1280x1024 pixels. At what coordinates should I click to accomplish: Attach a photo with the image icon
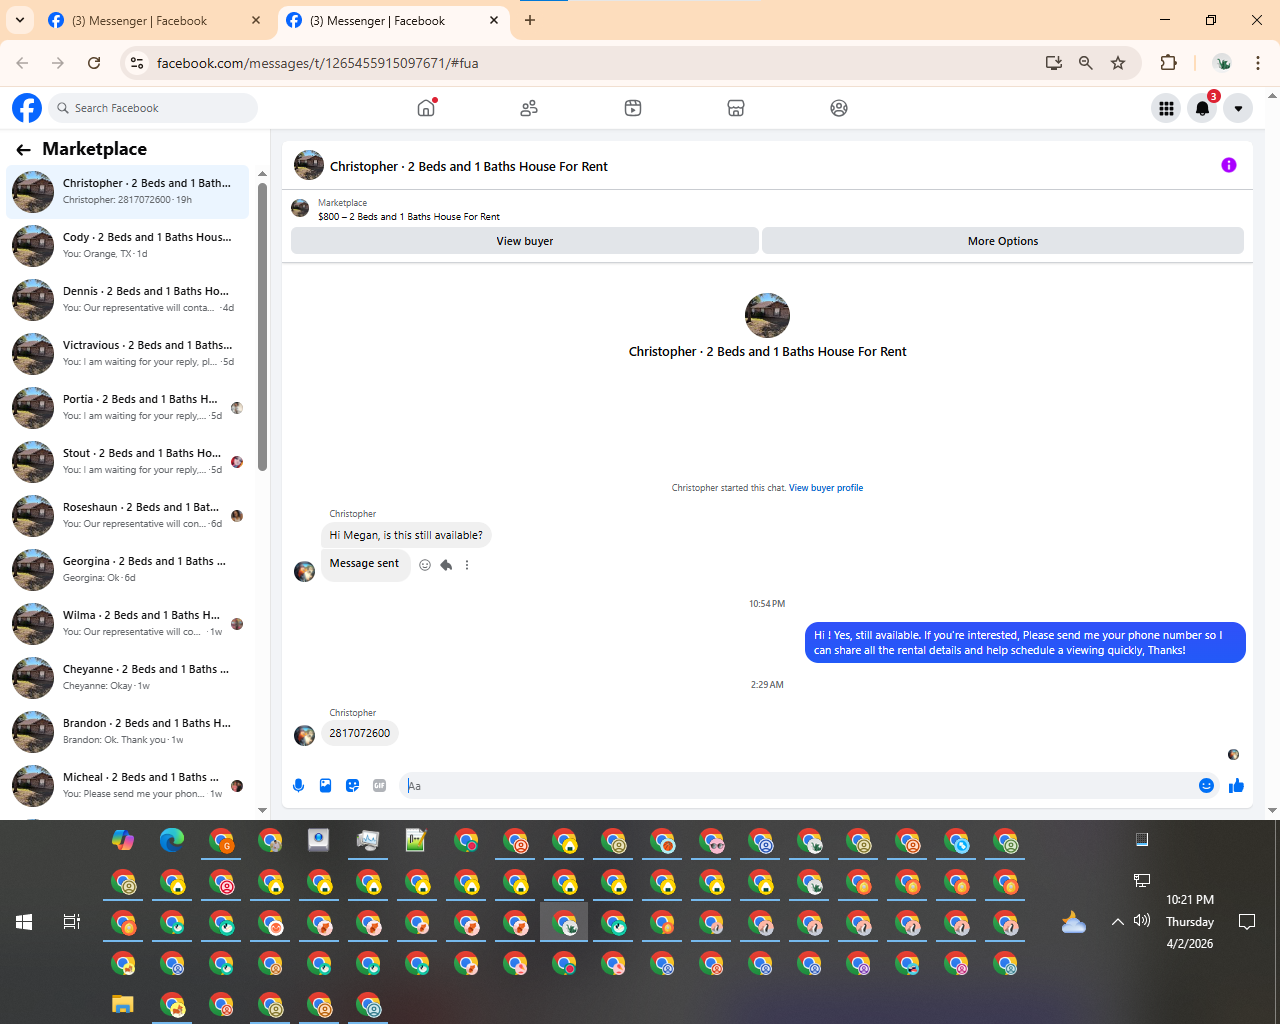click(x=325, y=786)
